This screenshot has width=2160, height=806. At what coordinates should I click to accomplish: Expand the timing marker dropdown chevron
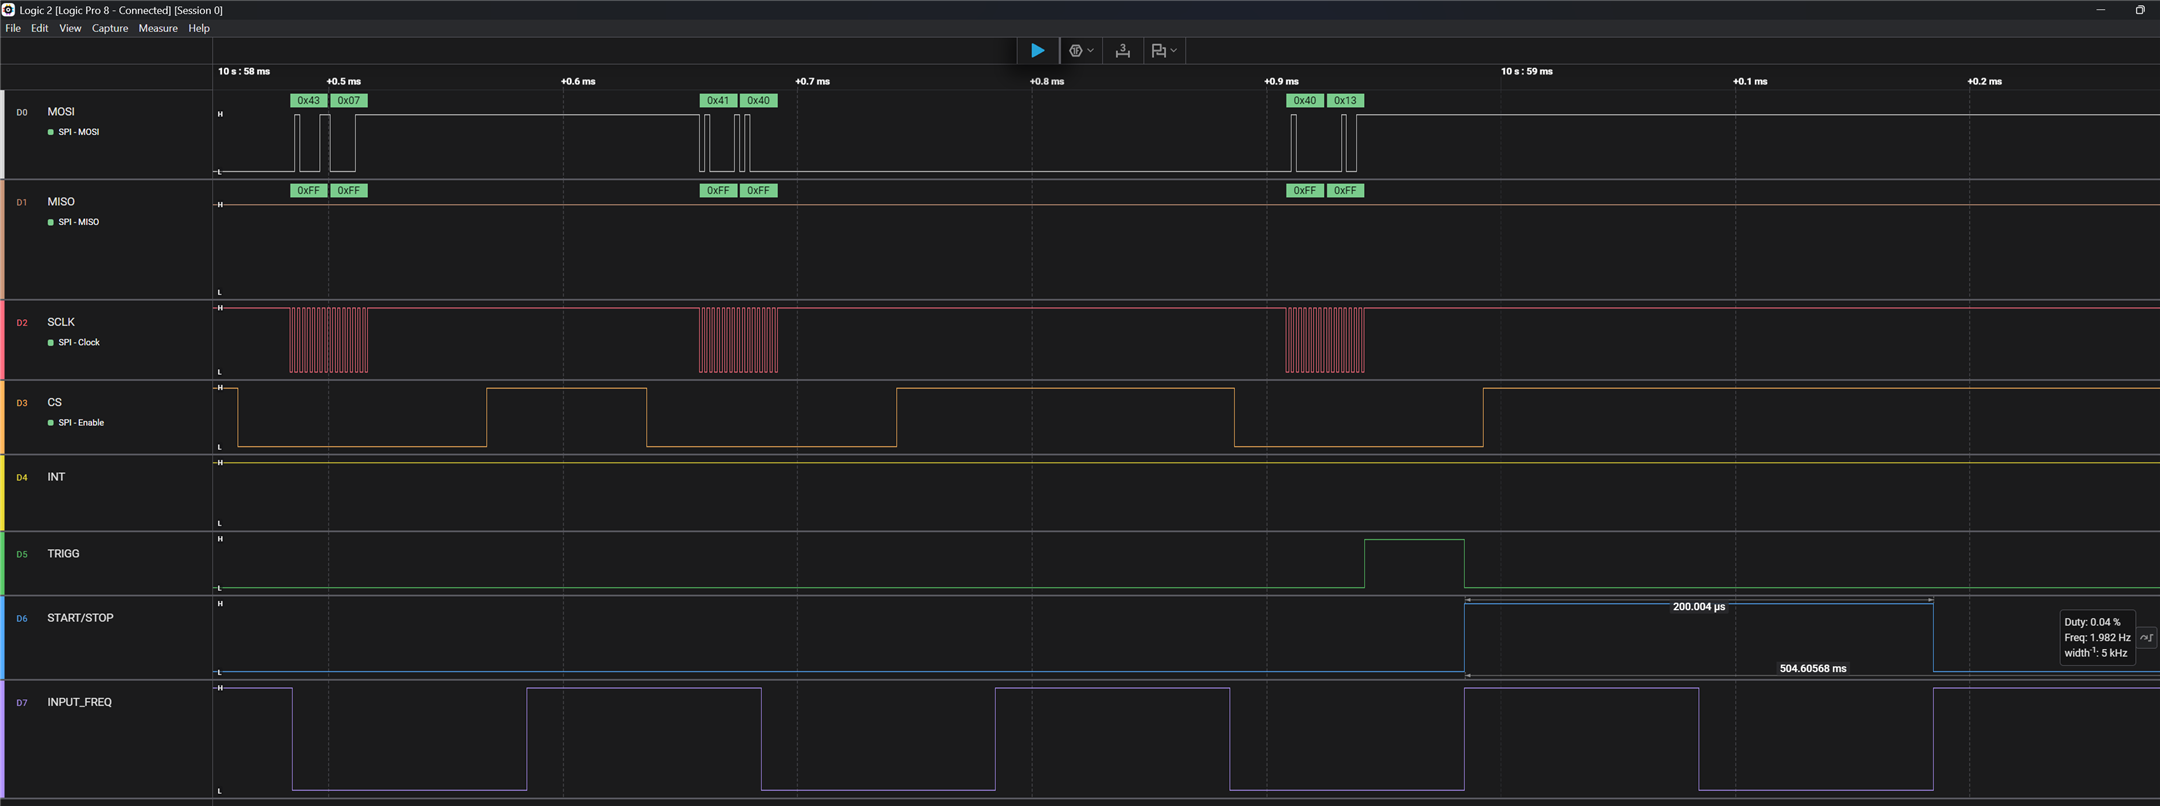point(1174,50)
